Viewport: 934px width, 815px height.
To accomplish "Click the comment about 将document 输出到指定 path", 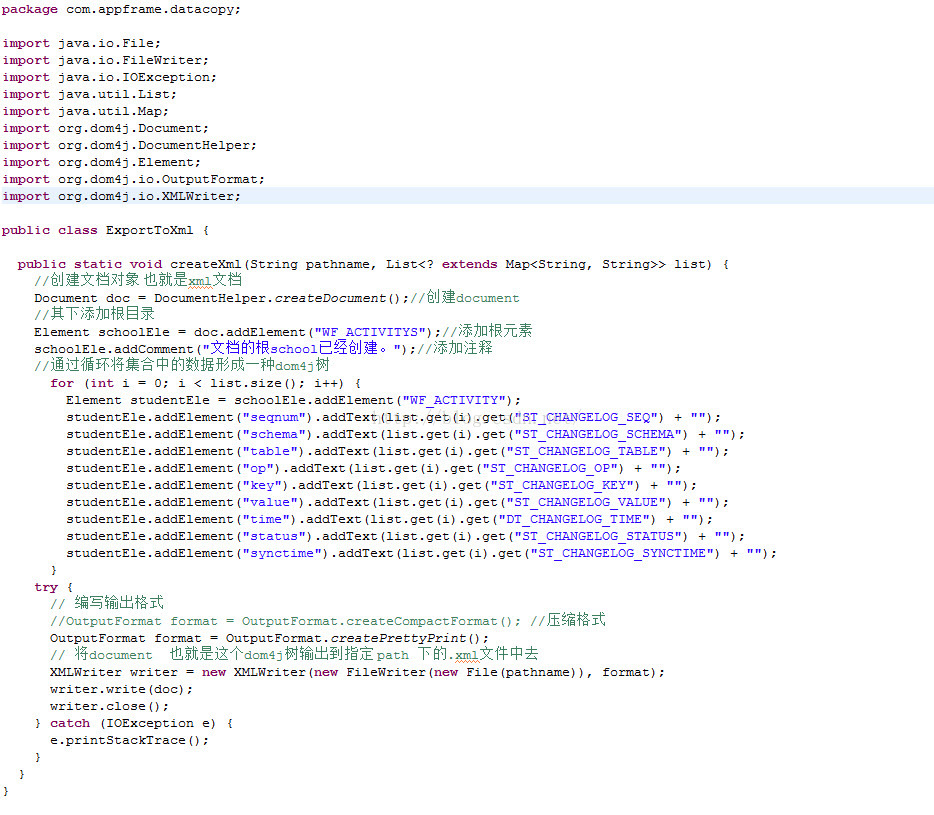I will coord(294,654).
